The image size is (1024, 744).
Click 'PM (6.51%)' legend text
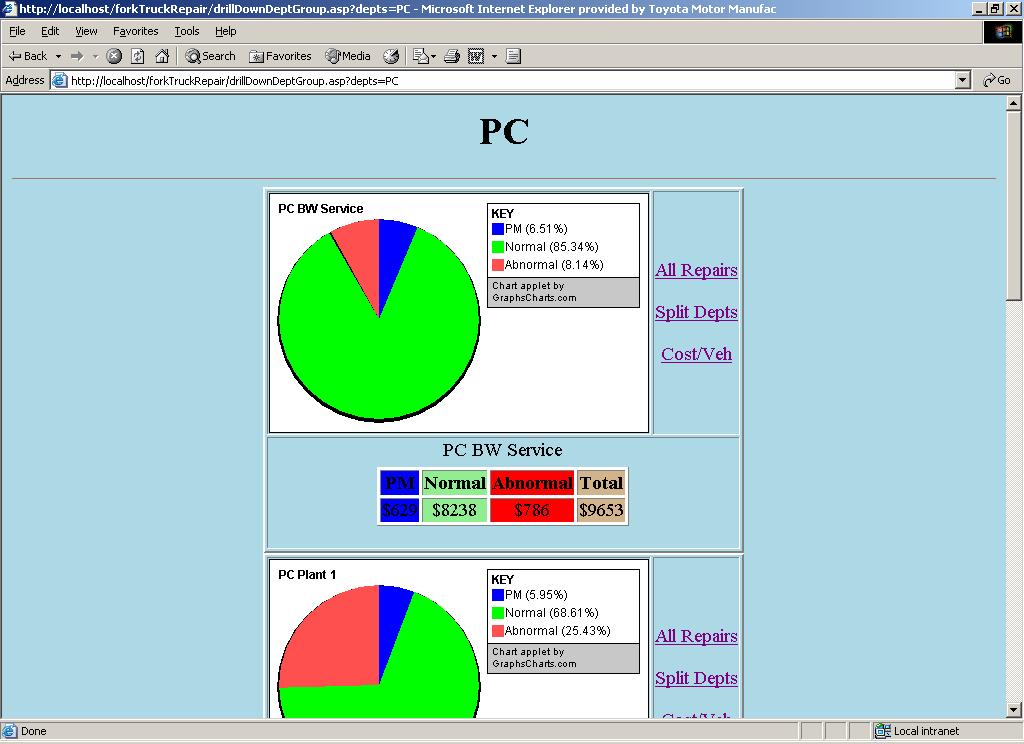536,229
